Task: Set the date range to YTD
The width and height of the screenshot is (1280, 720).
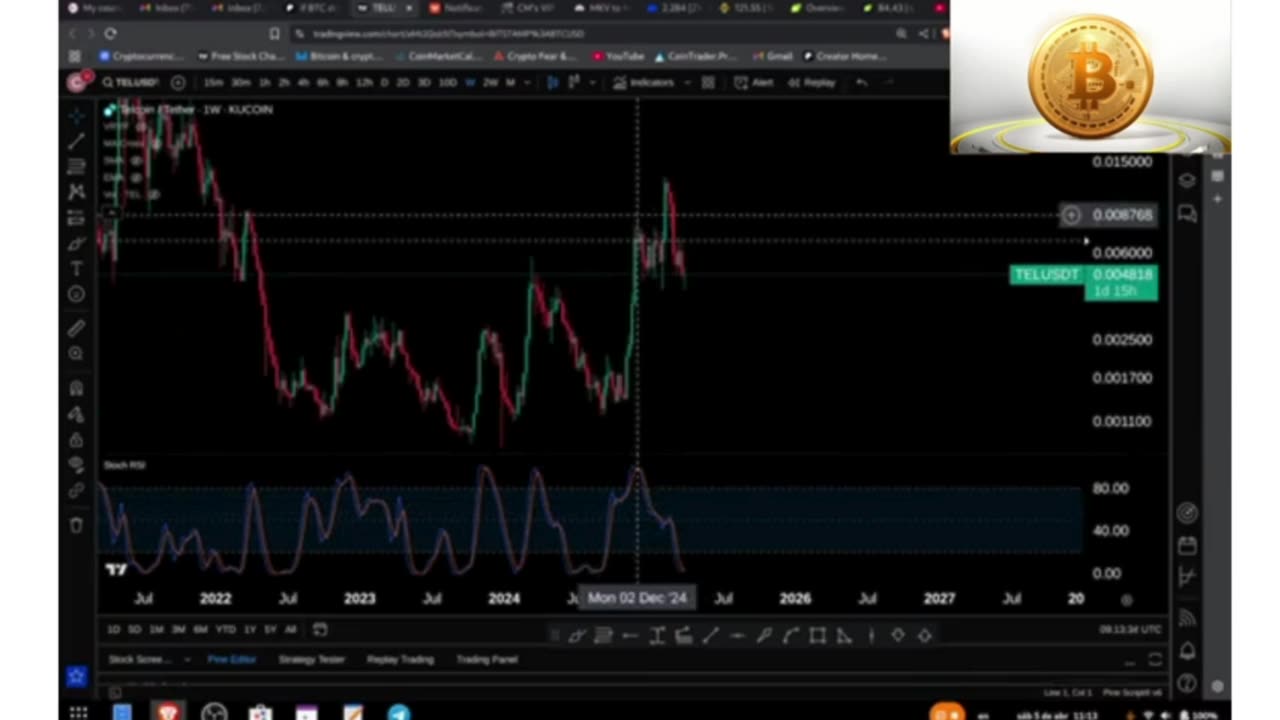Action: click(225, 629)
